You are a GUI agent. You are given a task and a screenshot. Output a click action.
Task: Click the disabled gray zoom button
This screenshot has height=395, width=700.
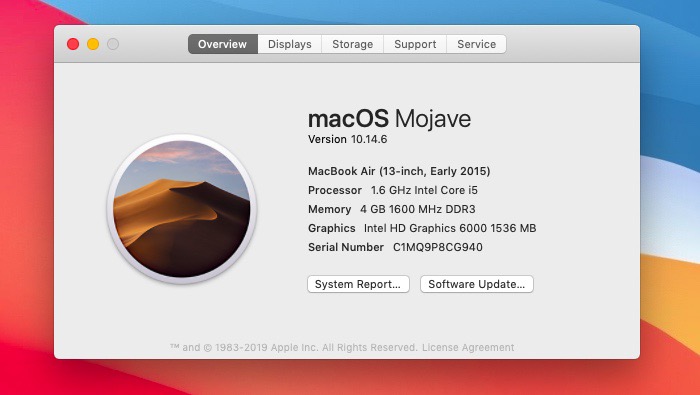pyautogui.click(x=113, y=44)
